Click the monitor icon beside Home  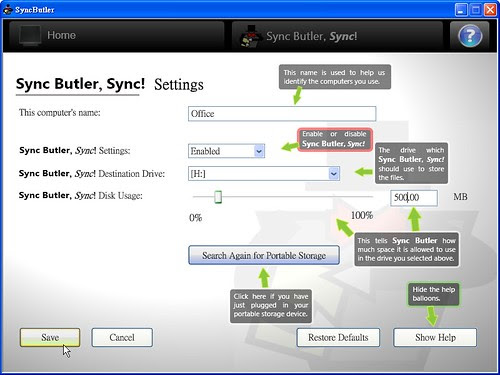coord(30,35)
